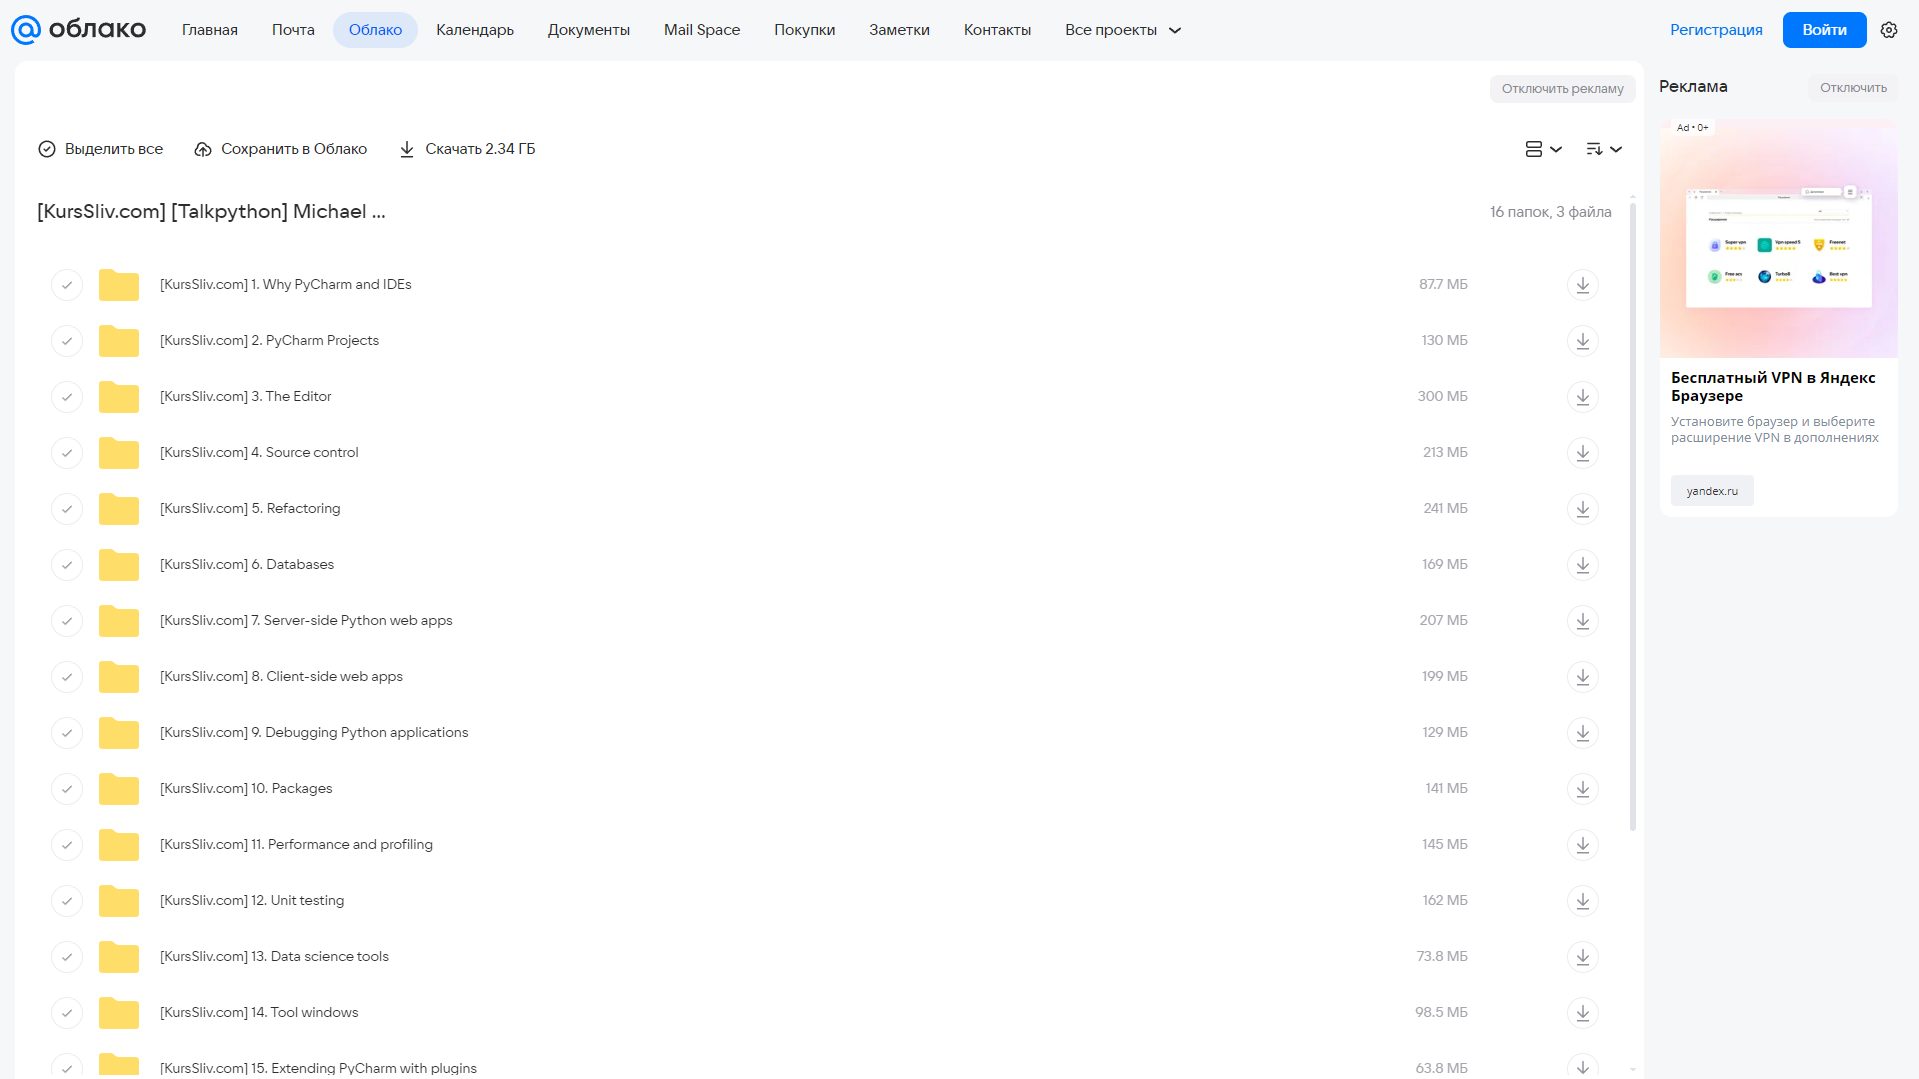The image size is (1919, 1079).
Task: Click the 'Сохранить в Облако' cloud icon
Action: pyautogui.click(x=203, y=149)
